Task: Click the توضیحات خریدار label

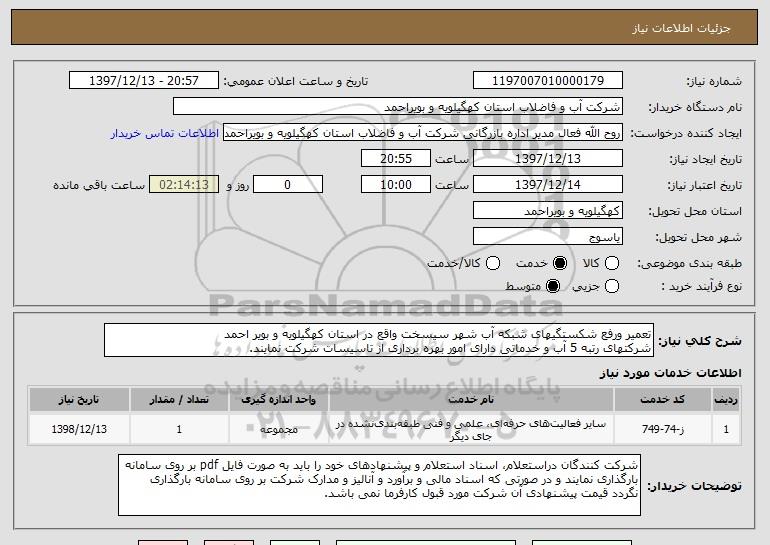Action: pos(694,486)
